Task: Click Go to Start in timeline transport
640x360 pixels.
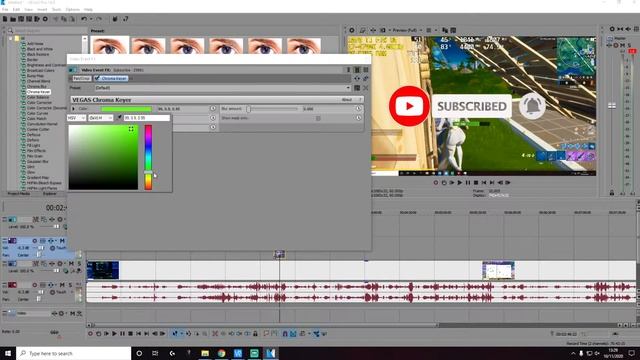Action: click(x=138, y=333)
